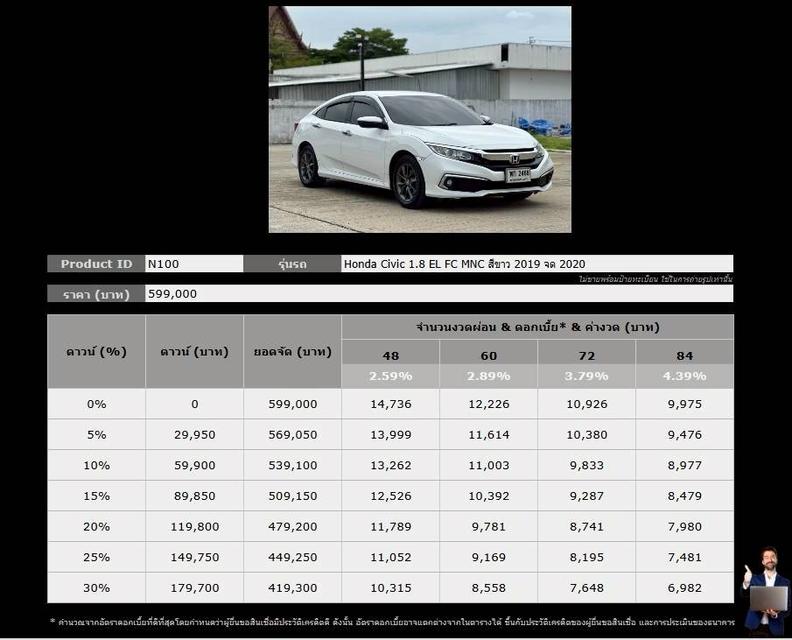The image size is (792, 640).
Task: Select monthly payment 6,982
Action: pyautogui.click(x=684, y=588)
